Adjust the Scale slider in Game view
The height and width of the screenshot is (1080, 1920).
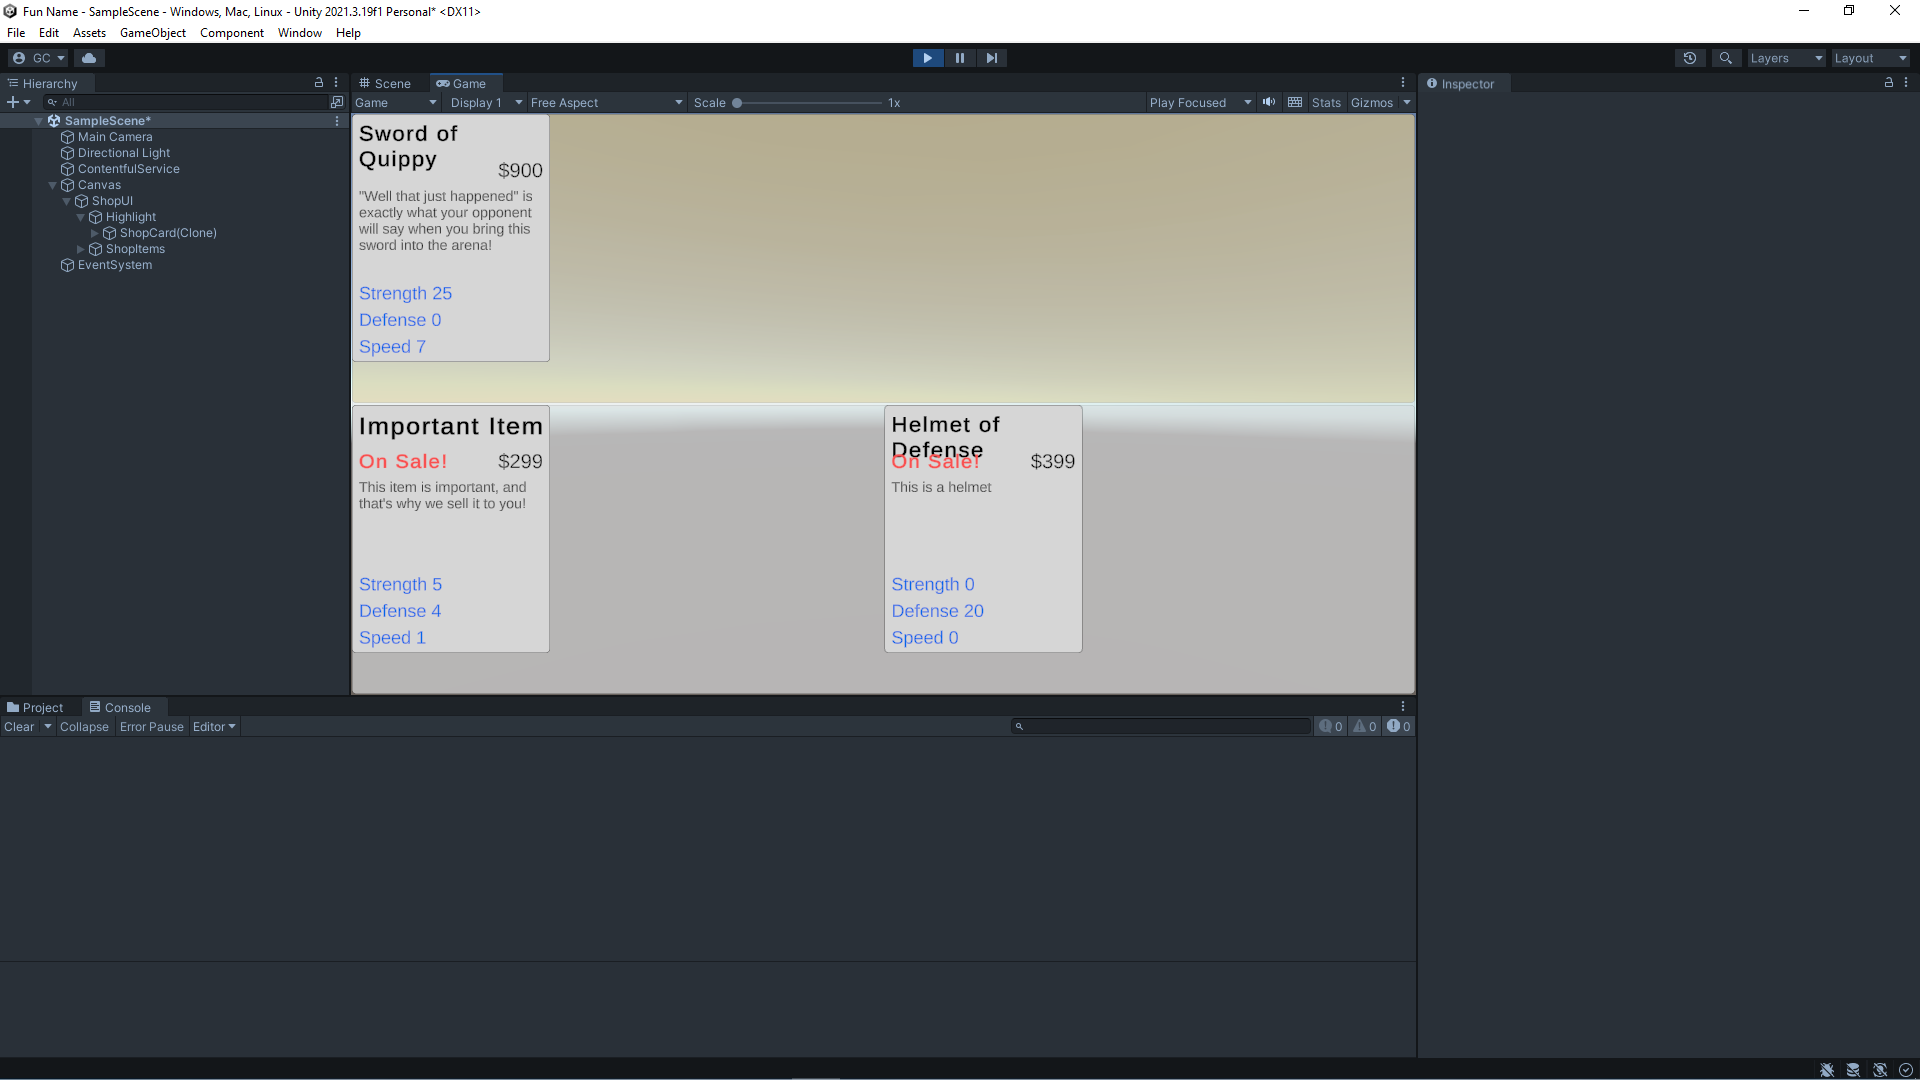click(736, 102)
